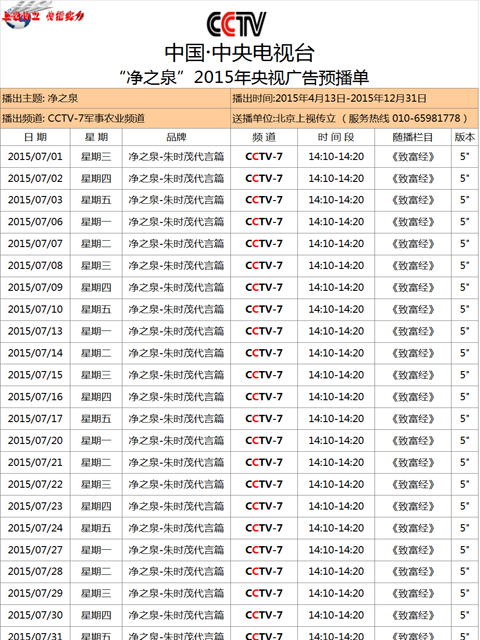Select the 日期 column header
The width and height of the screenshot is (480, 640).
35,137
